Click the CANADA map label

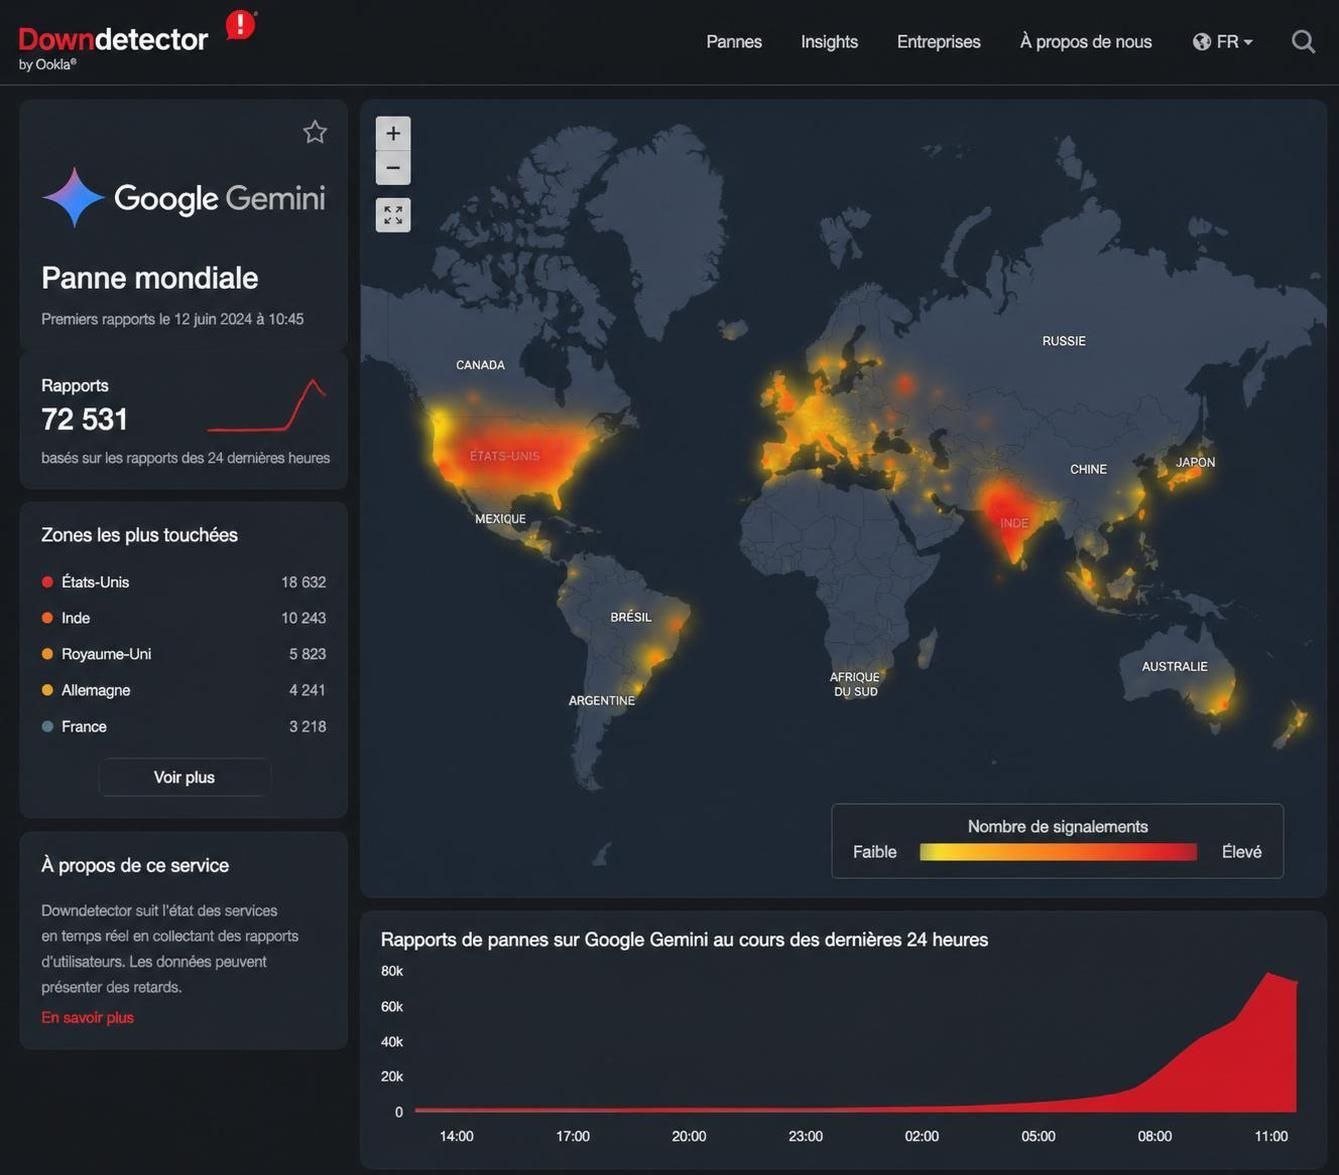tap(480, 365)
